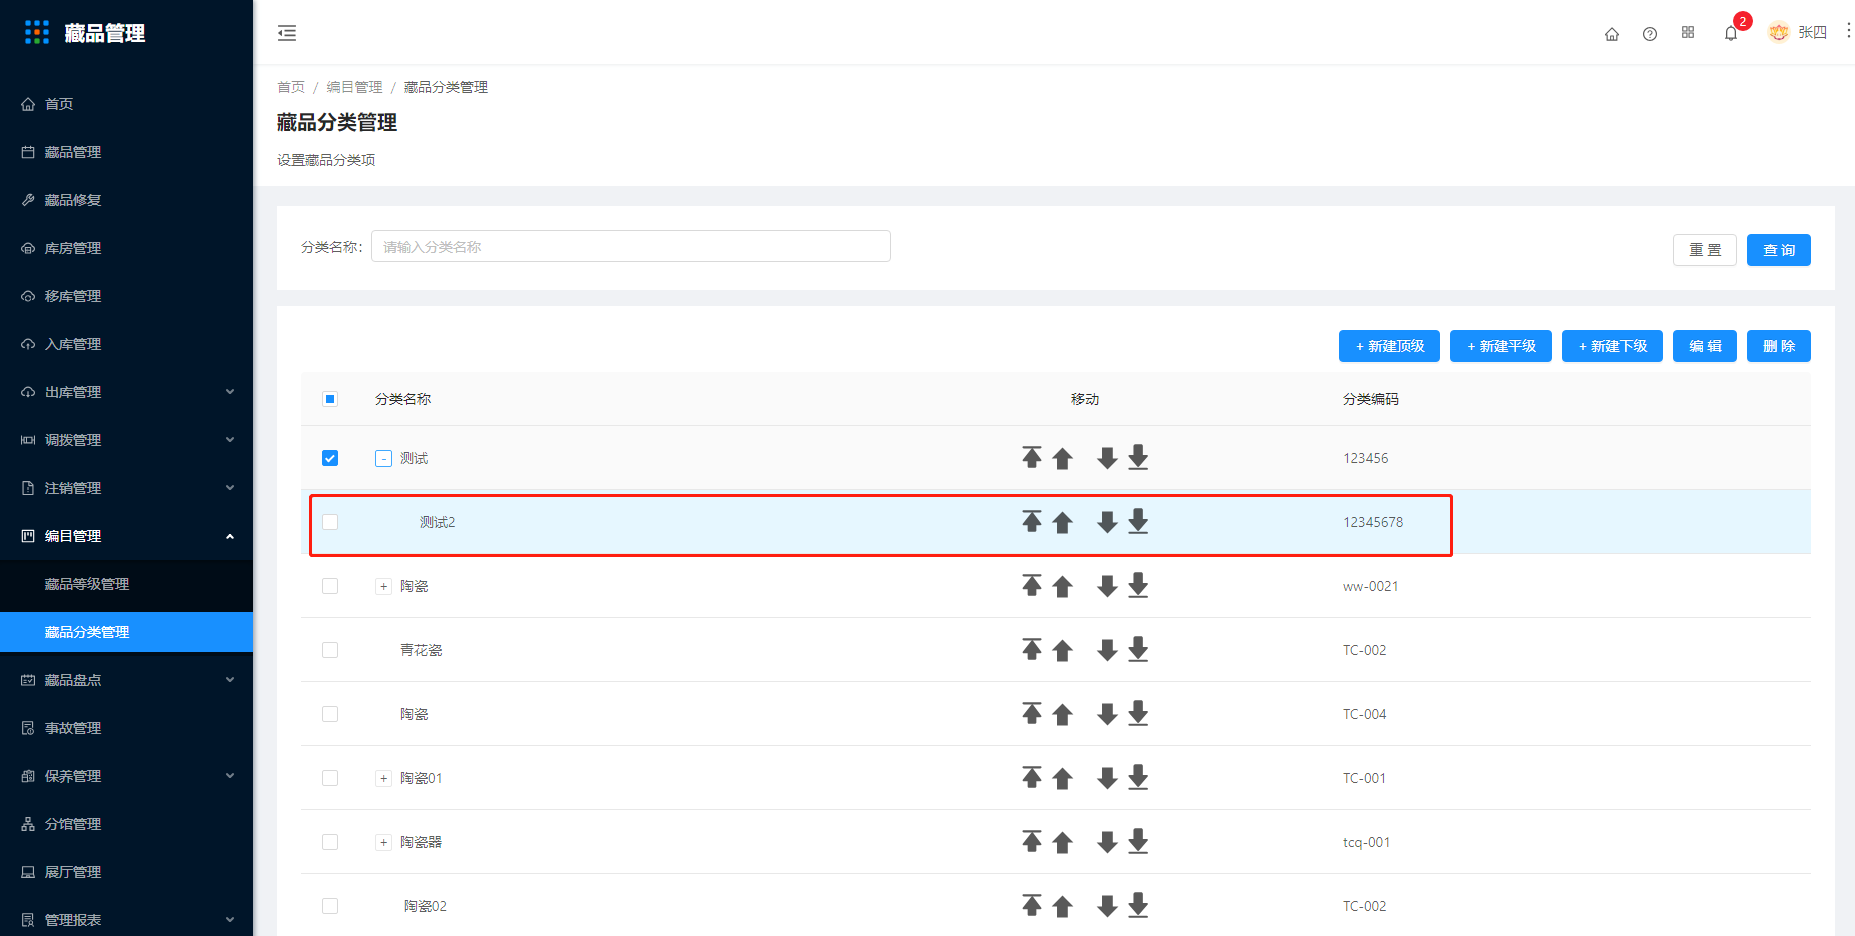Click the 查询 search button
This screenshot has width=1855, height=936.
click(1778, 250)
